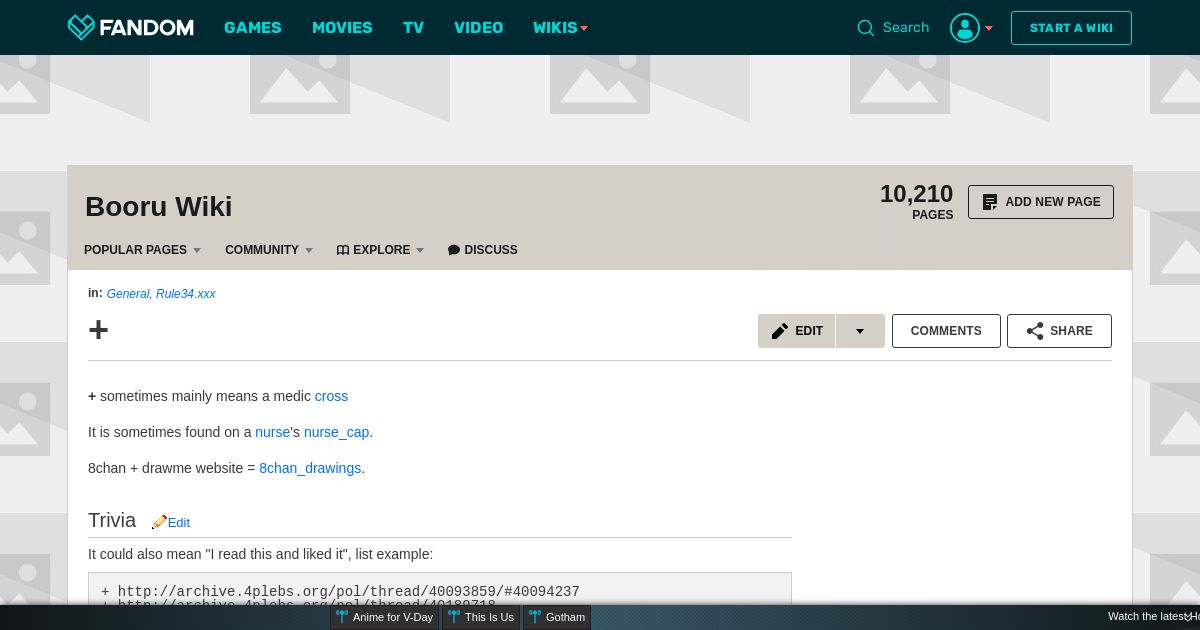Screen dimensions: 1200x630
Task: Open the Movies section
Action: pyautogui.click(x=342, y=28)
